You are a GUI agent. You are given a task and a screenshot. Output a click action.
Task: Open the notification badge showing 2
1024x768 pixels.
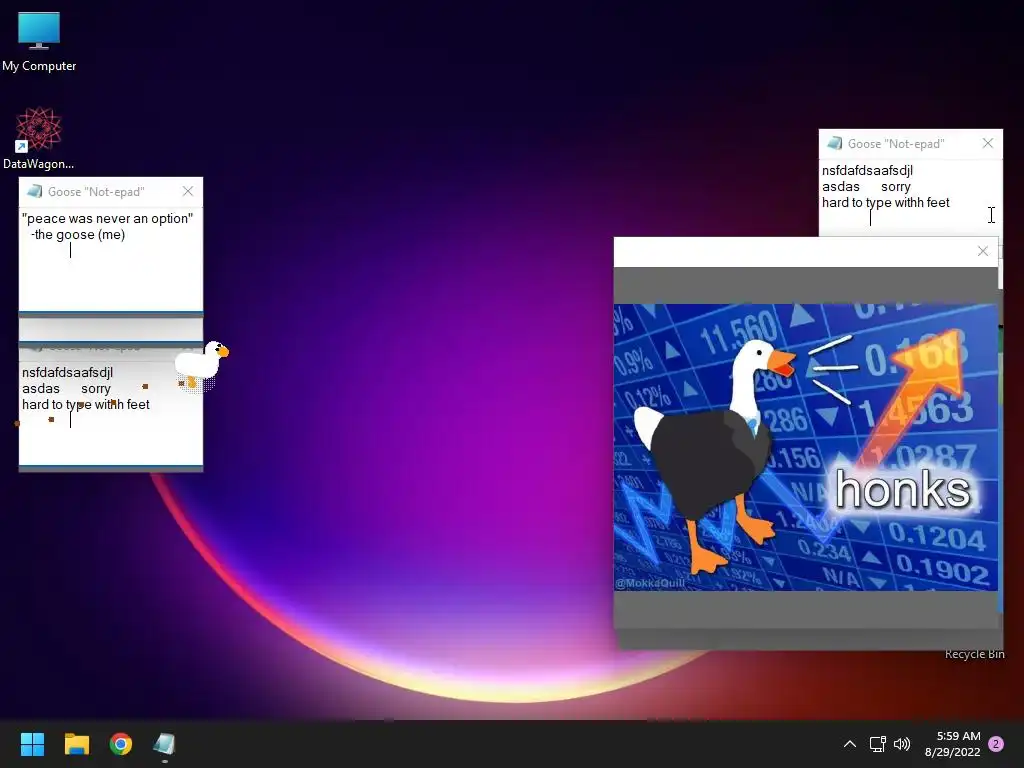996,744
